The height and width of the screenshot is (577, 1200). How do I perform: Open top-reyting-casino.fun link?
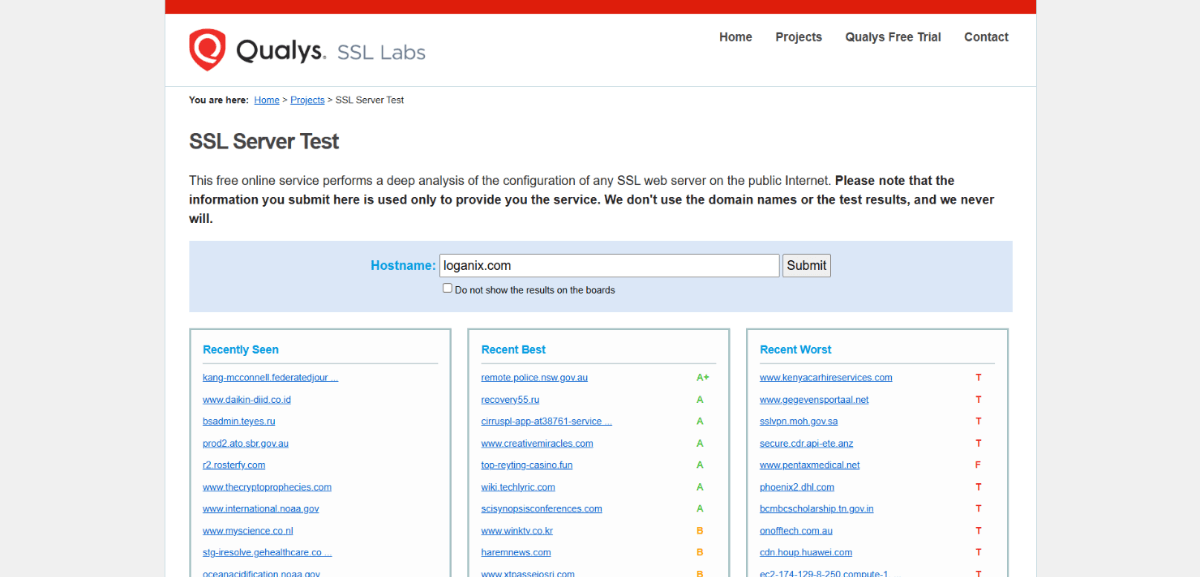tap(527, 466)
